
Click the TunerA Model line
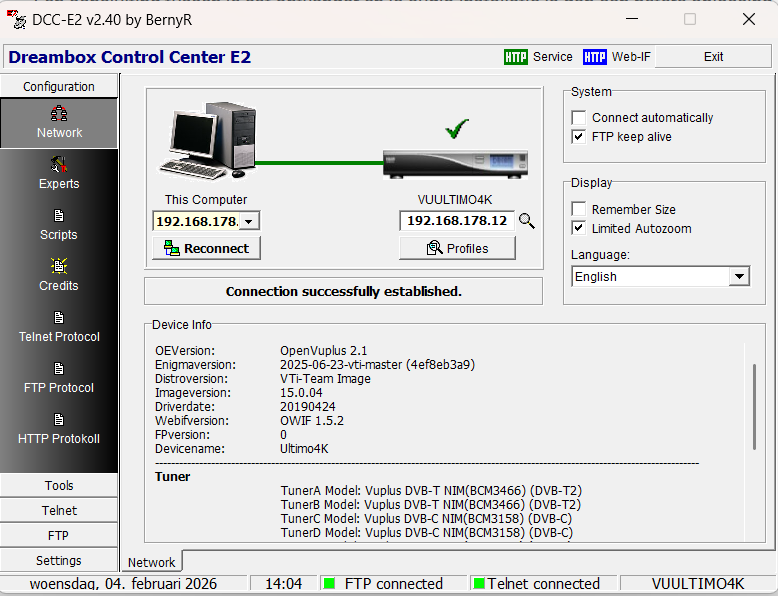[x=431, y=490]
